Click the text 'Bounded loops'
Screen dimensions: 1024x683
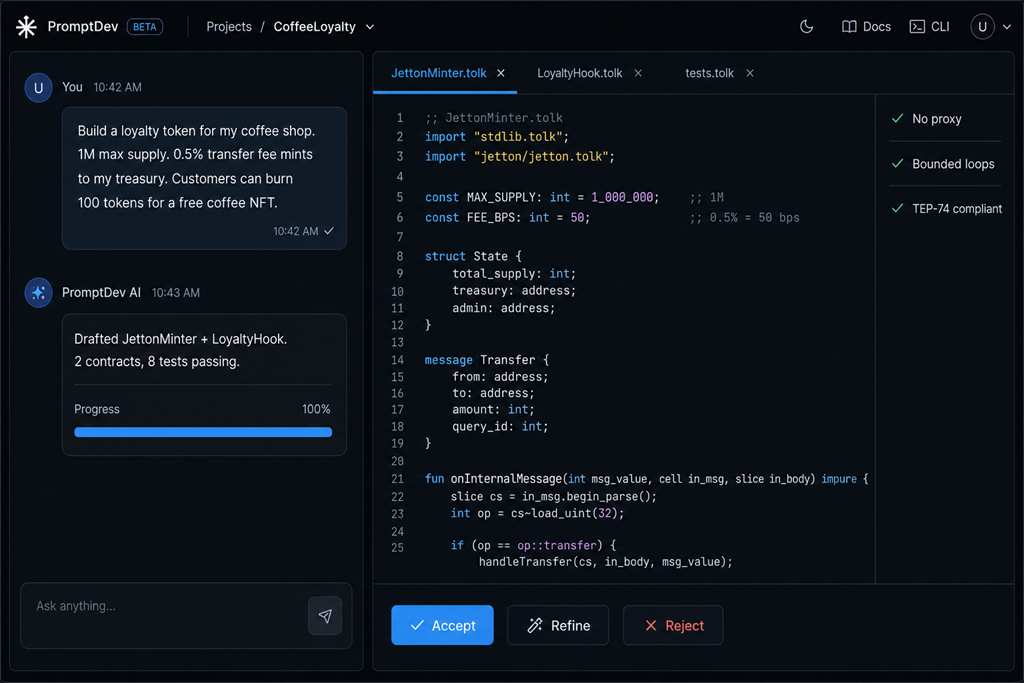953,164
